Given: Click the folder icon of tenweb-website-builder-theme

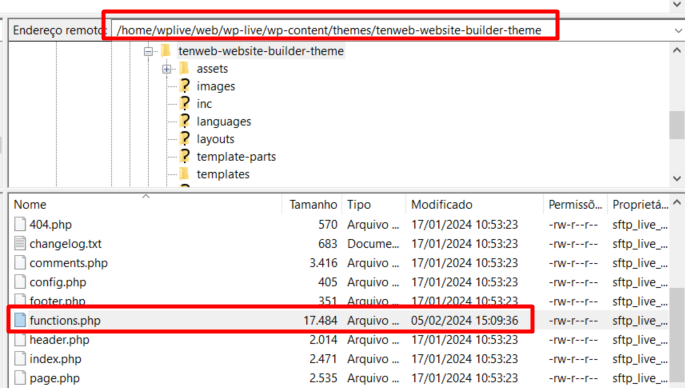Looking at the screenshot, I should 166,51.
